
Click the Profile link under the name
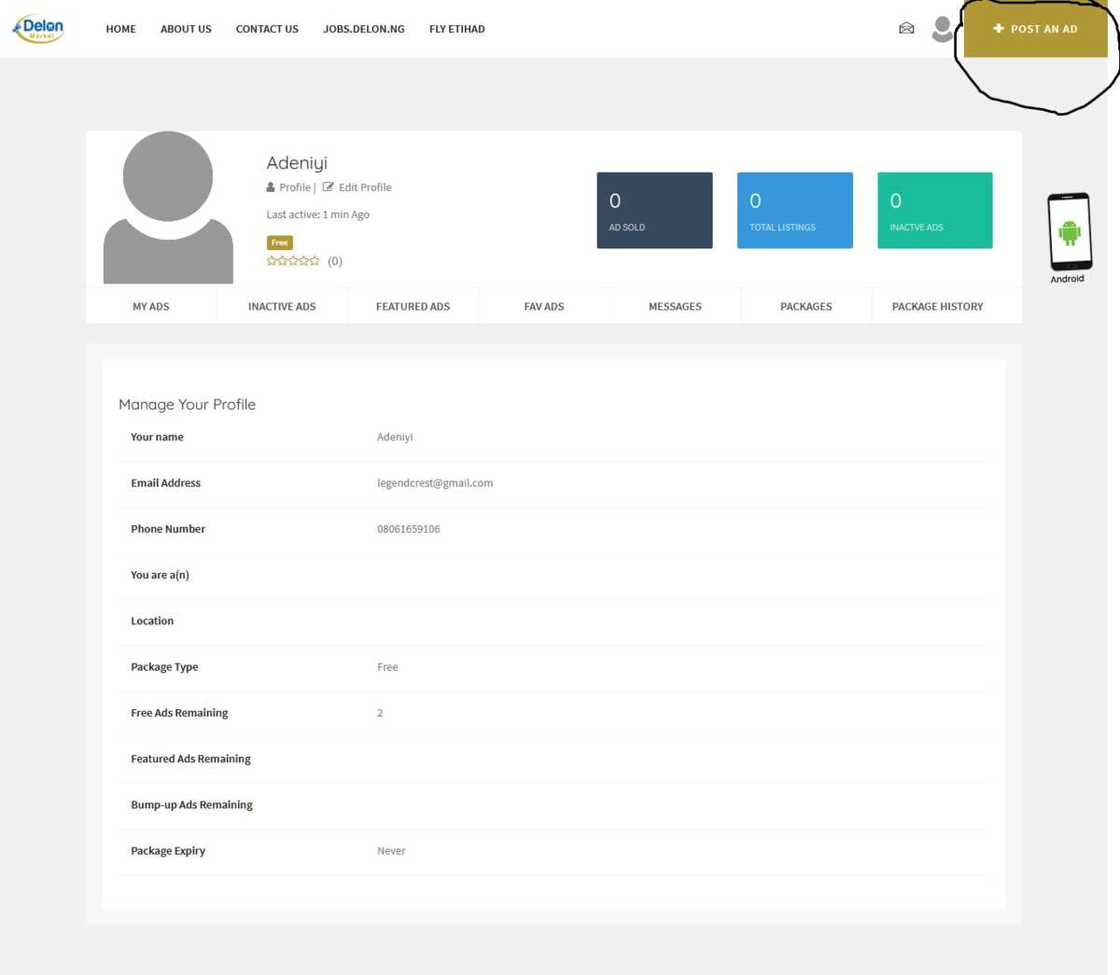pyautogui.click(x=293, y=187)
